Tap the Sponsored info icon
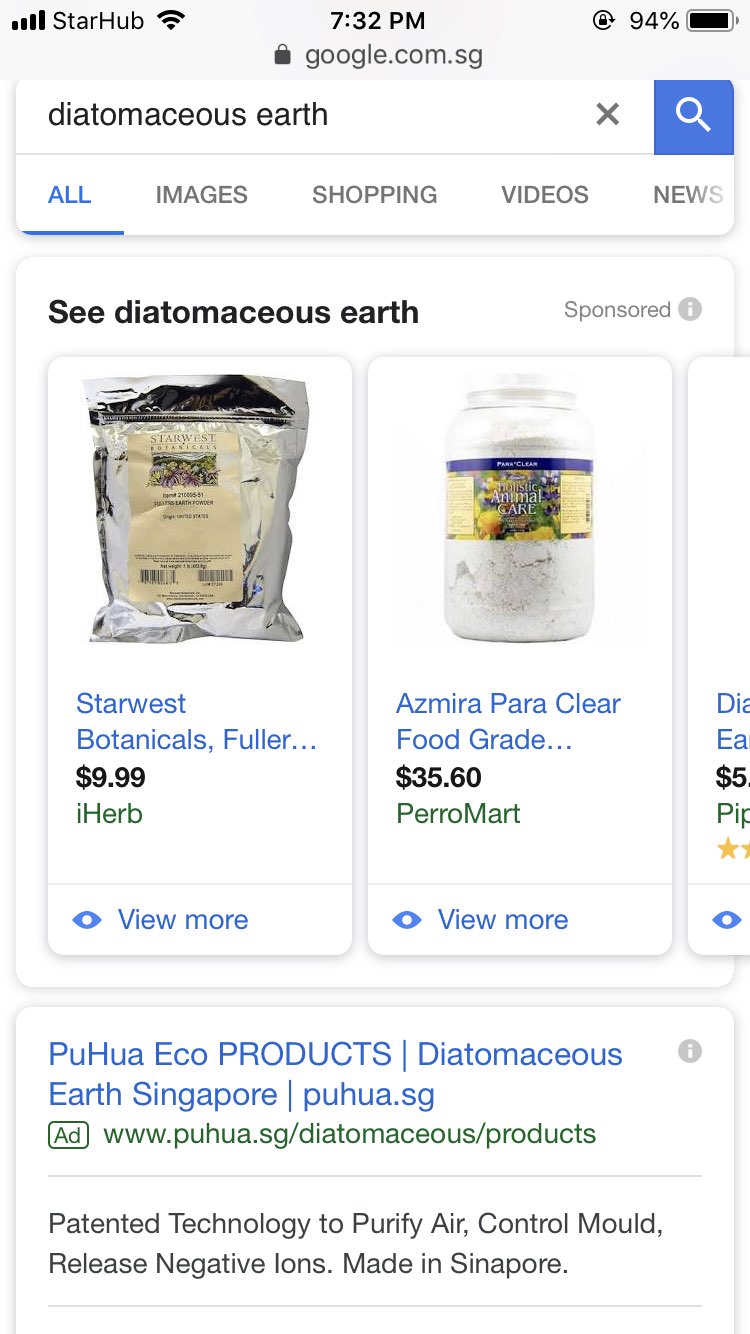 tap(690, 309)
